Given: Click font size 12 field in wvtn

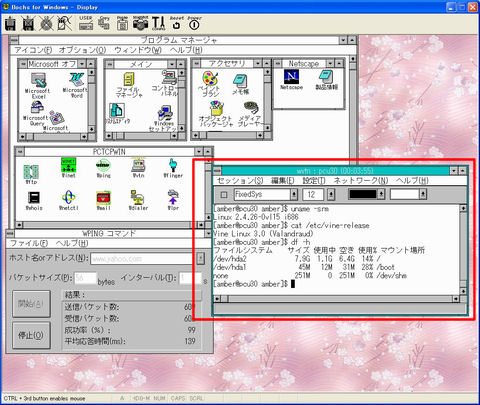Looking at the screenshot, I should point(313,194).
